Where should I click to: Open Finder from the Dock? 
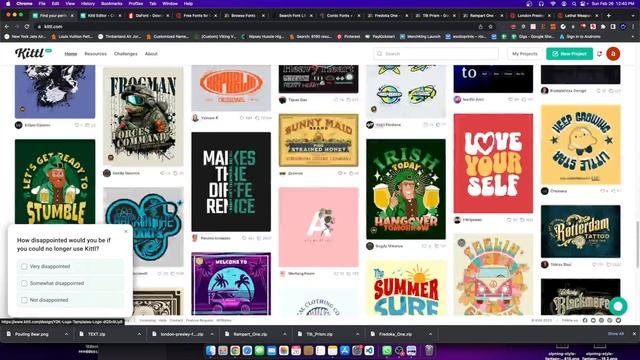click(x=211, y=350)
